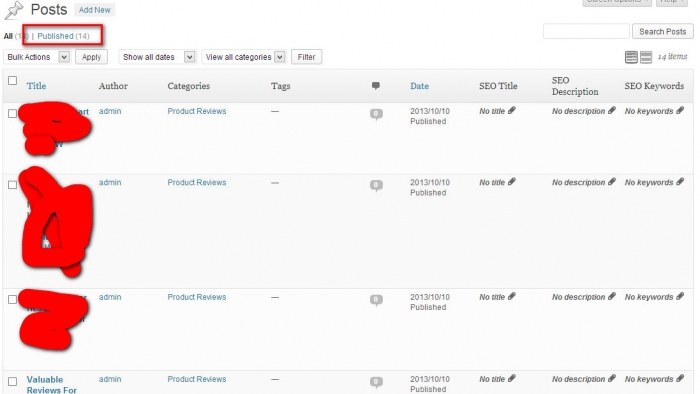The image size is (700, 394).
Task: Edit SEO keywords pencil in third row
Action: tap(680, 297)
